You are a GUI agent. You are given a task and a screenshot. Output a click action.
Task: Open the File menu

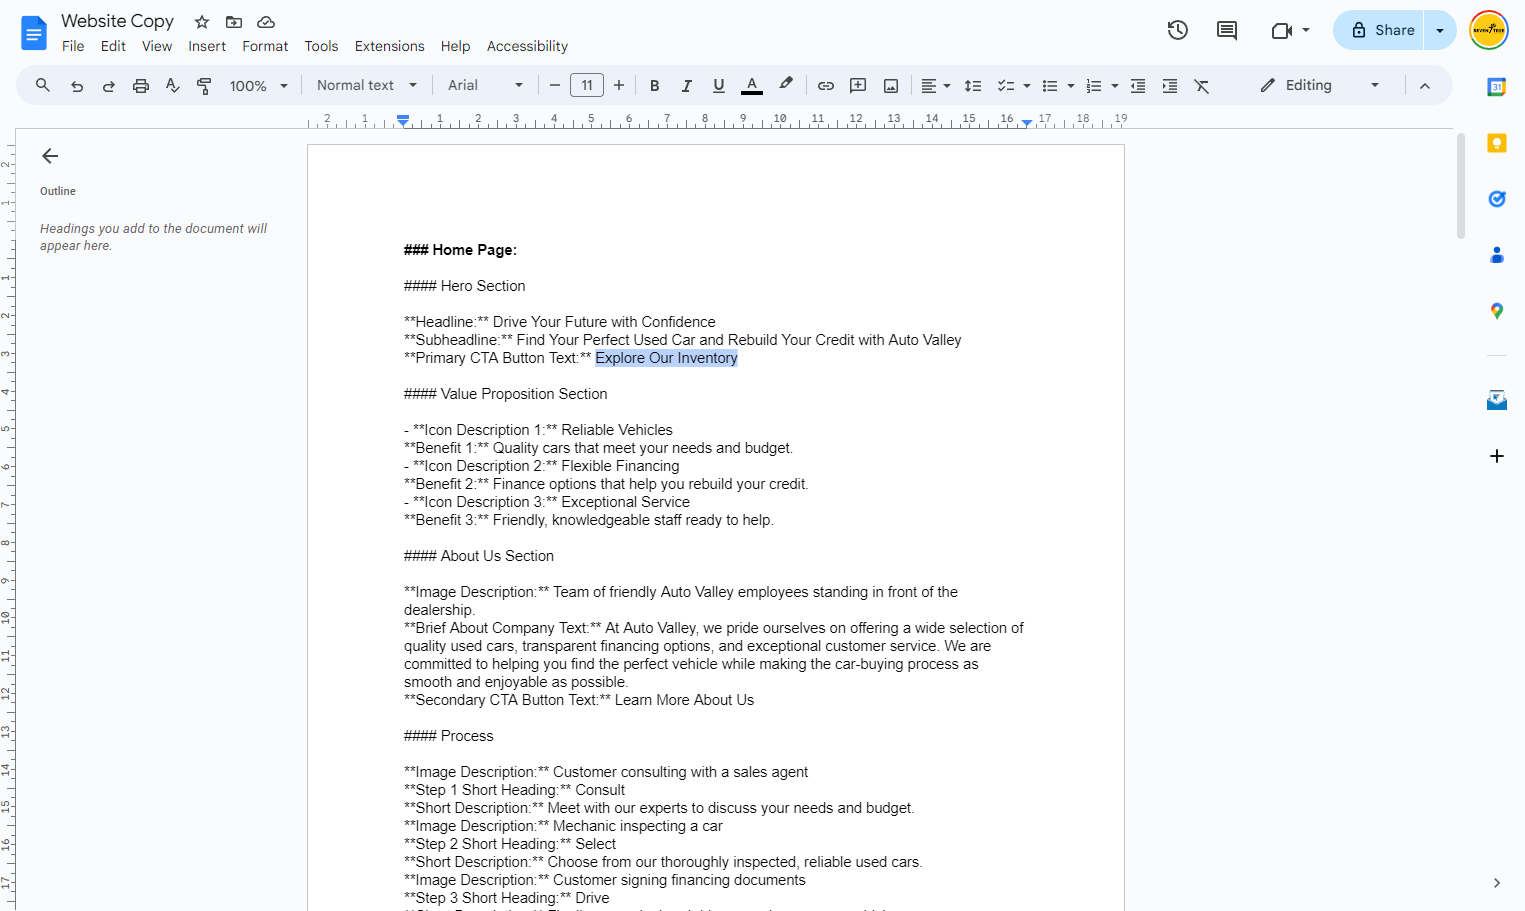73,46
